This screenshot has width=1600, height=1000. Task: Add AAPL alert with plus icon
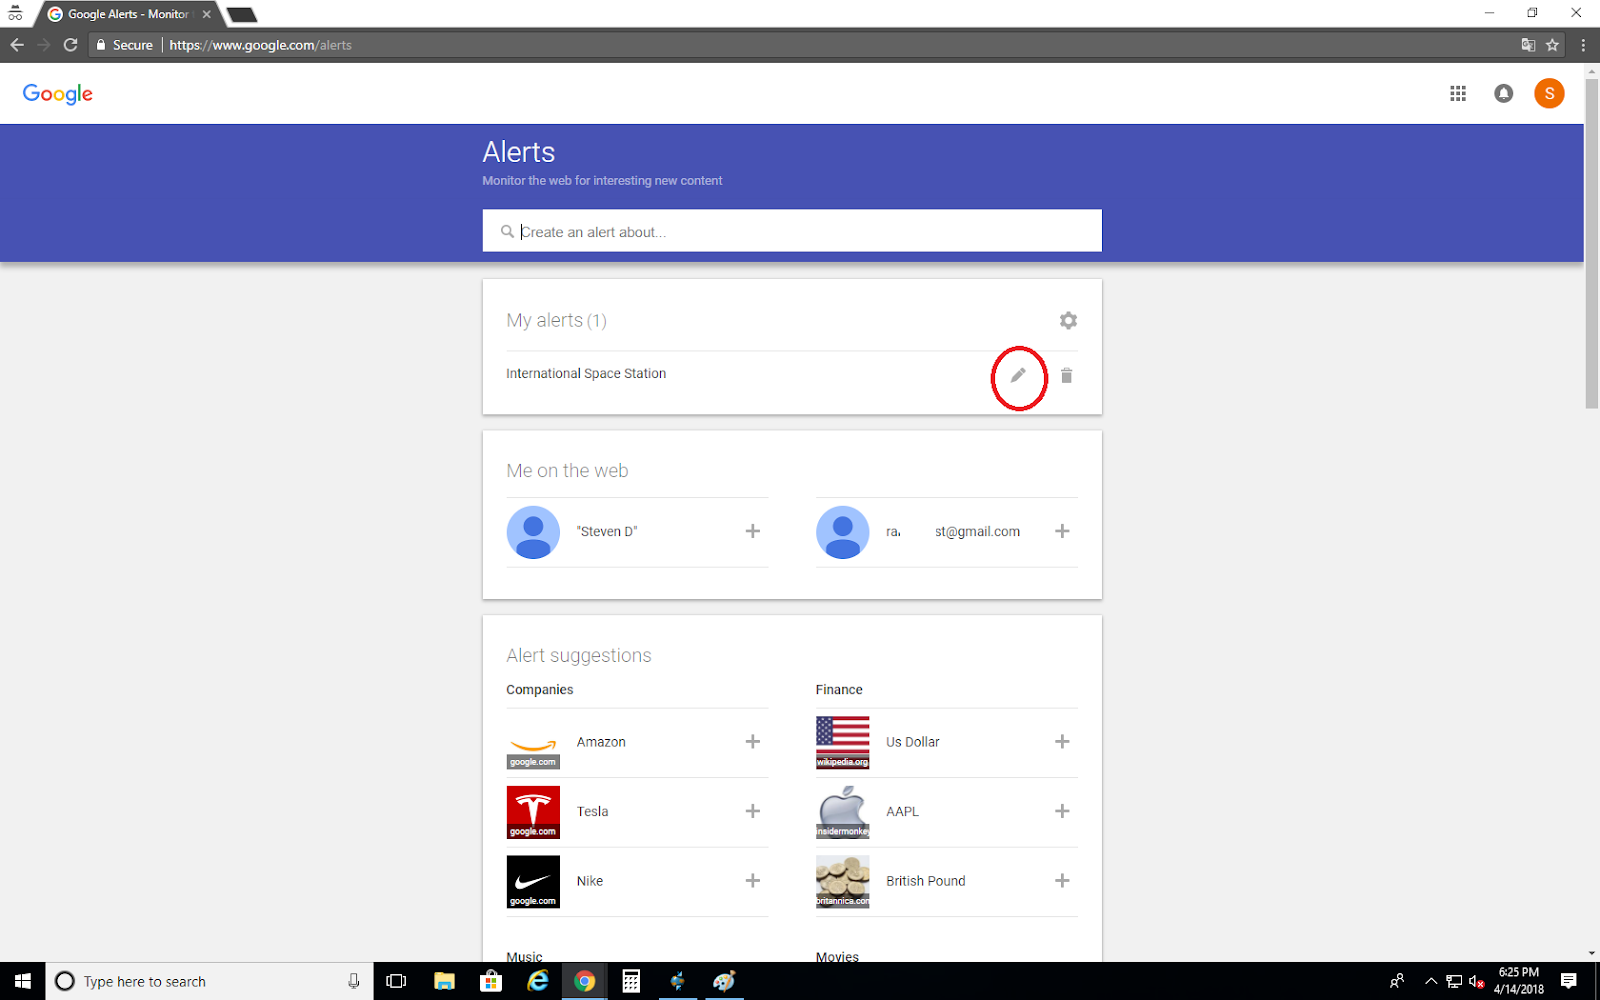(1062, 811)
